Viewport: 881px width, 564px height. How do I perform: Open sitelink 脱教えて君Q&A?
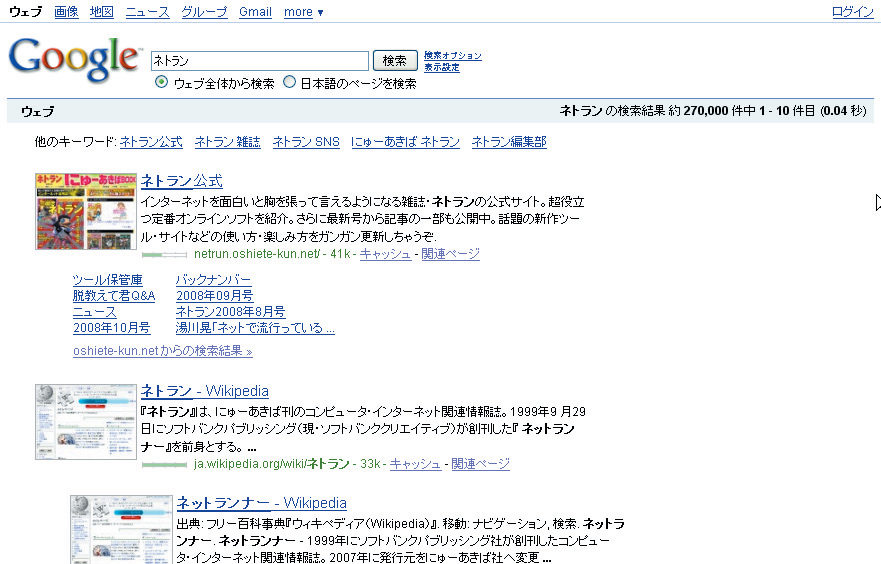point(114,295)
